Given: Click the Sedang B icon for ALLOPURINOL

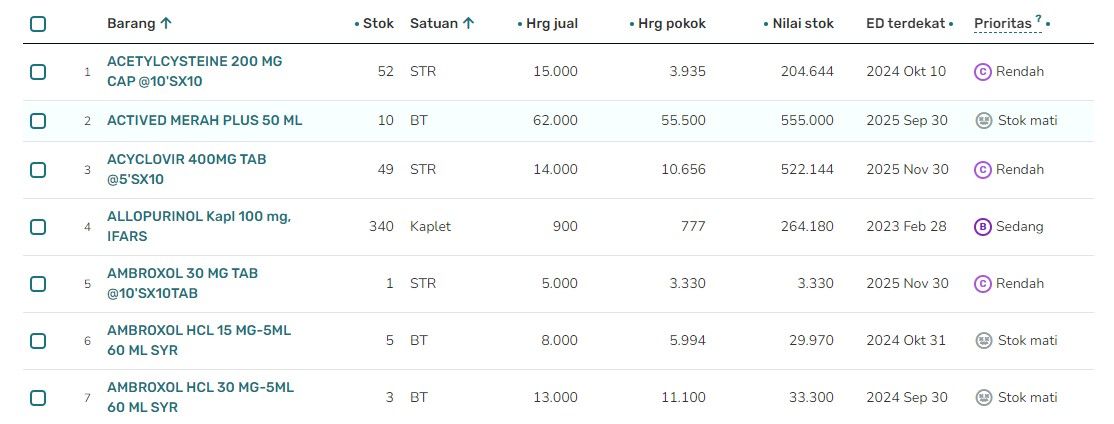Looking at the screenshot, I should (982, 227).
